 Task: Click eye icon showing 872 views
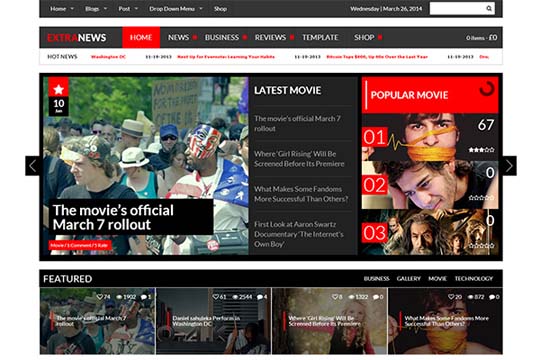tap(470, 297)
